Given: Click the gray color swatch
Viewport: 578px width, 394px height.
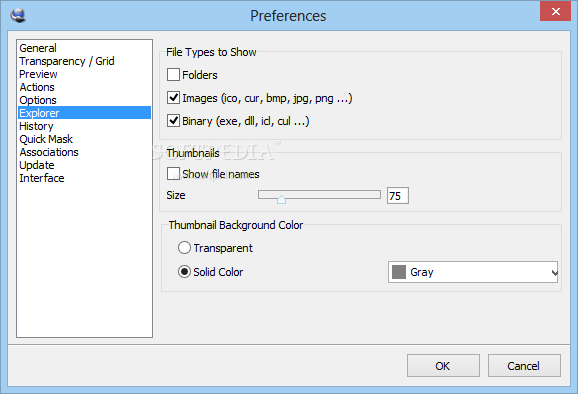Looking at the screenshot, I should click(x=399, y=272).
